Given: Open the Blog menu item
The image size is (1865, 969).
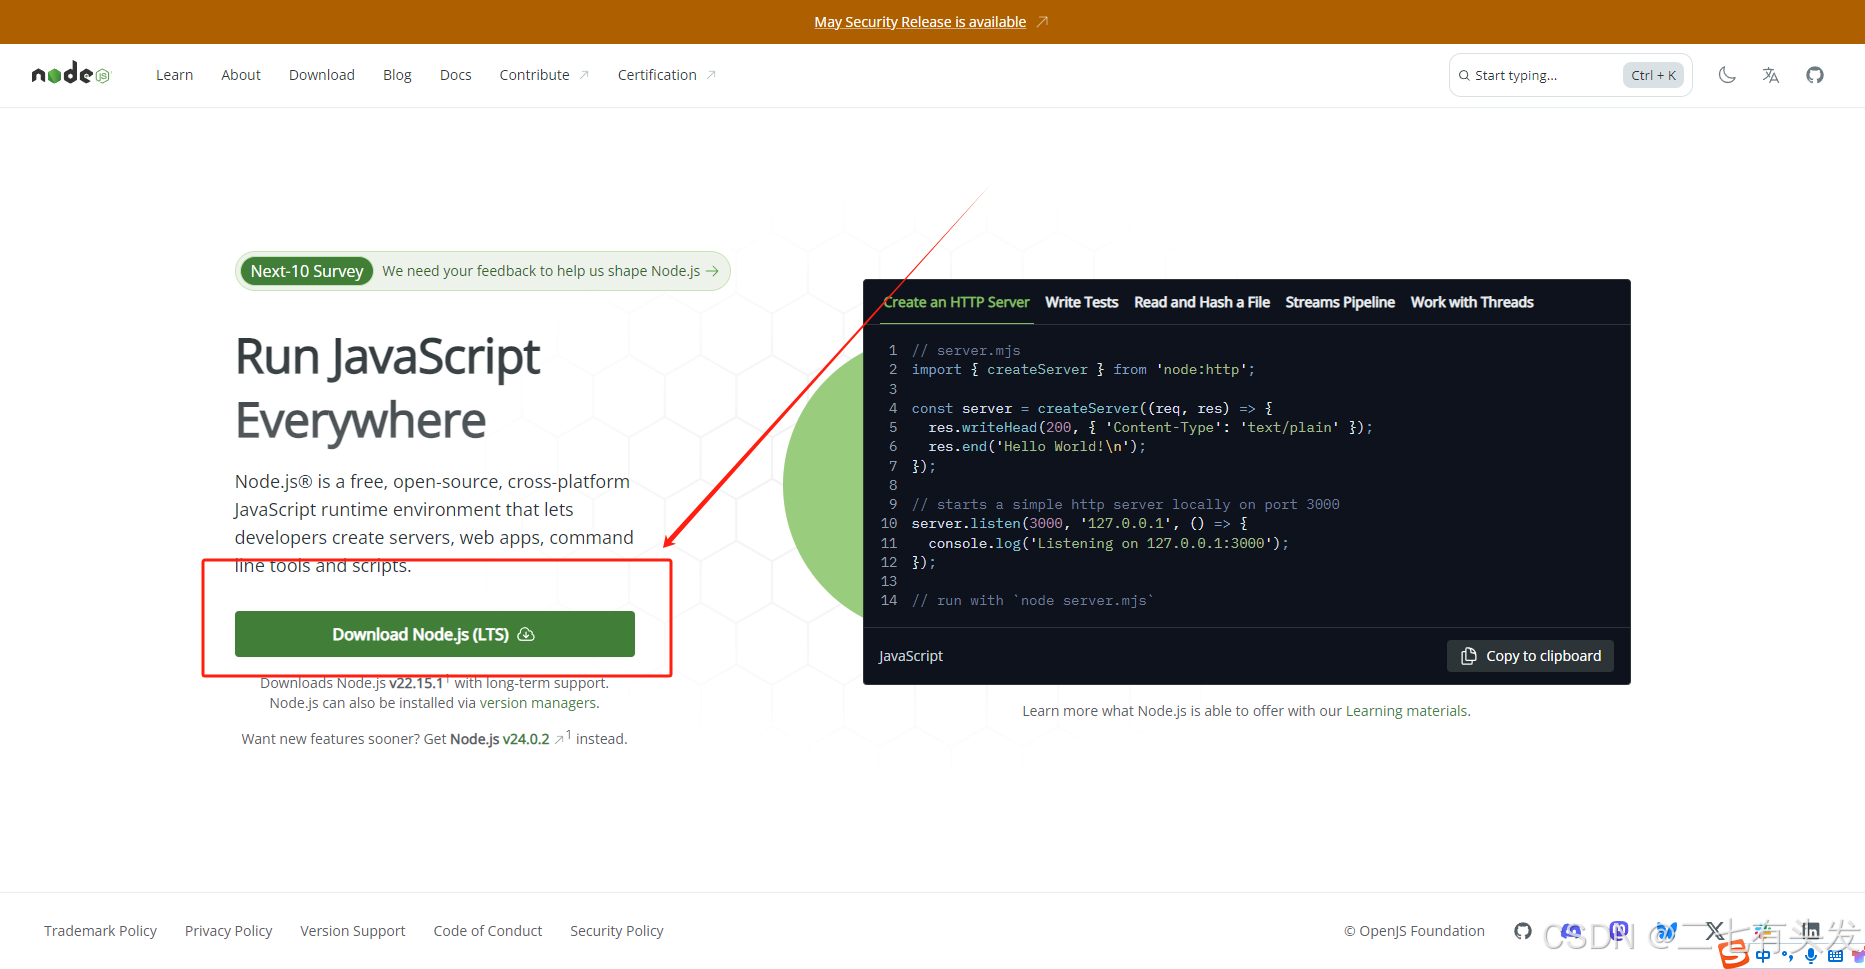Looking at the screenshot, I should [x=397, y=75].
